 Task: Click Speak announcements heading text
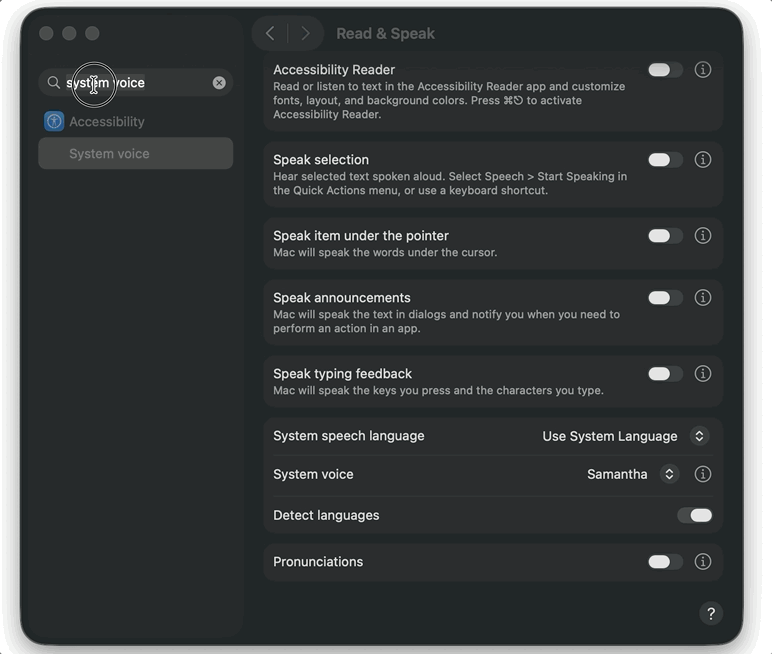tap(342, 297)
